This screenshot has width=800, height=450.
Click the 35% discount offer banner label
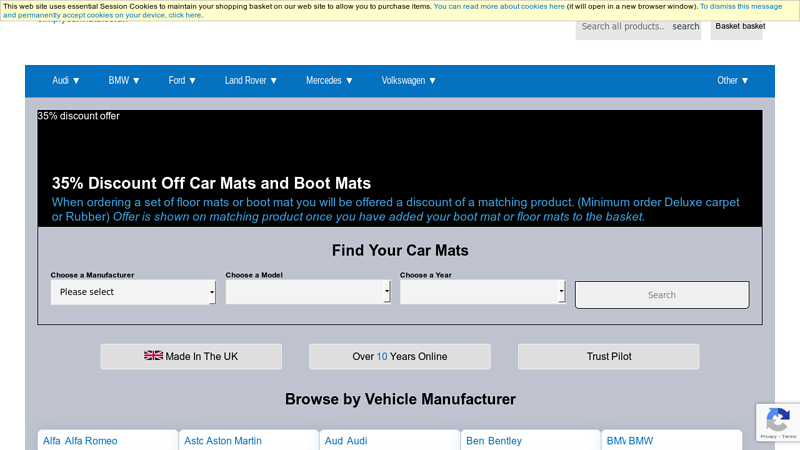coord(78,116)
